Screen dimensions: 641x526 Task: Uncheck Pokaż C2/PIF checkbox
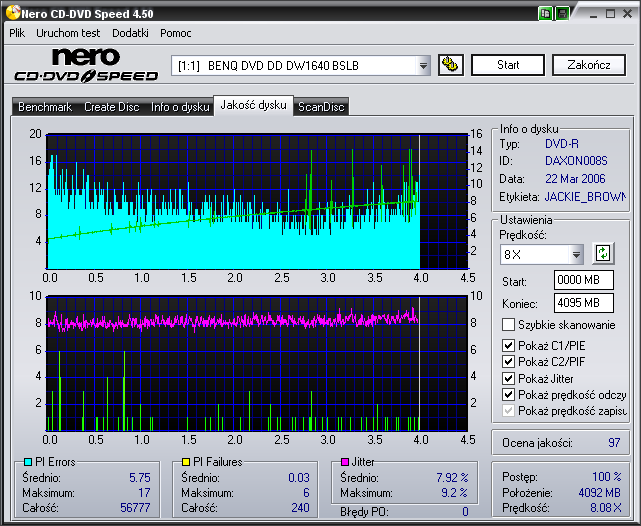[x=508, y=362]
